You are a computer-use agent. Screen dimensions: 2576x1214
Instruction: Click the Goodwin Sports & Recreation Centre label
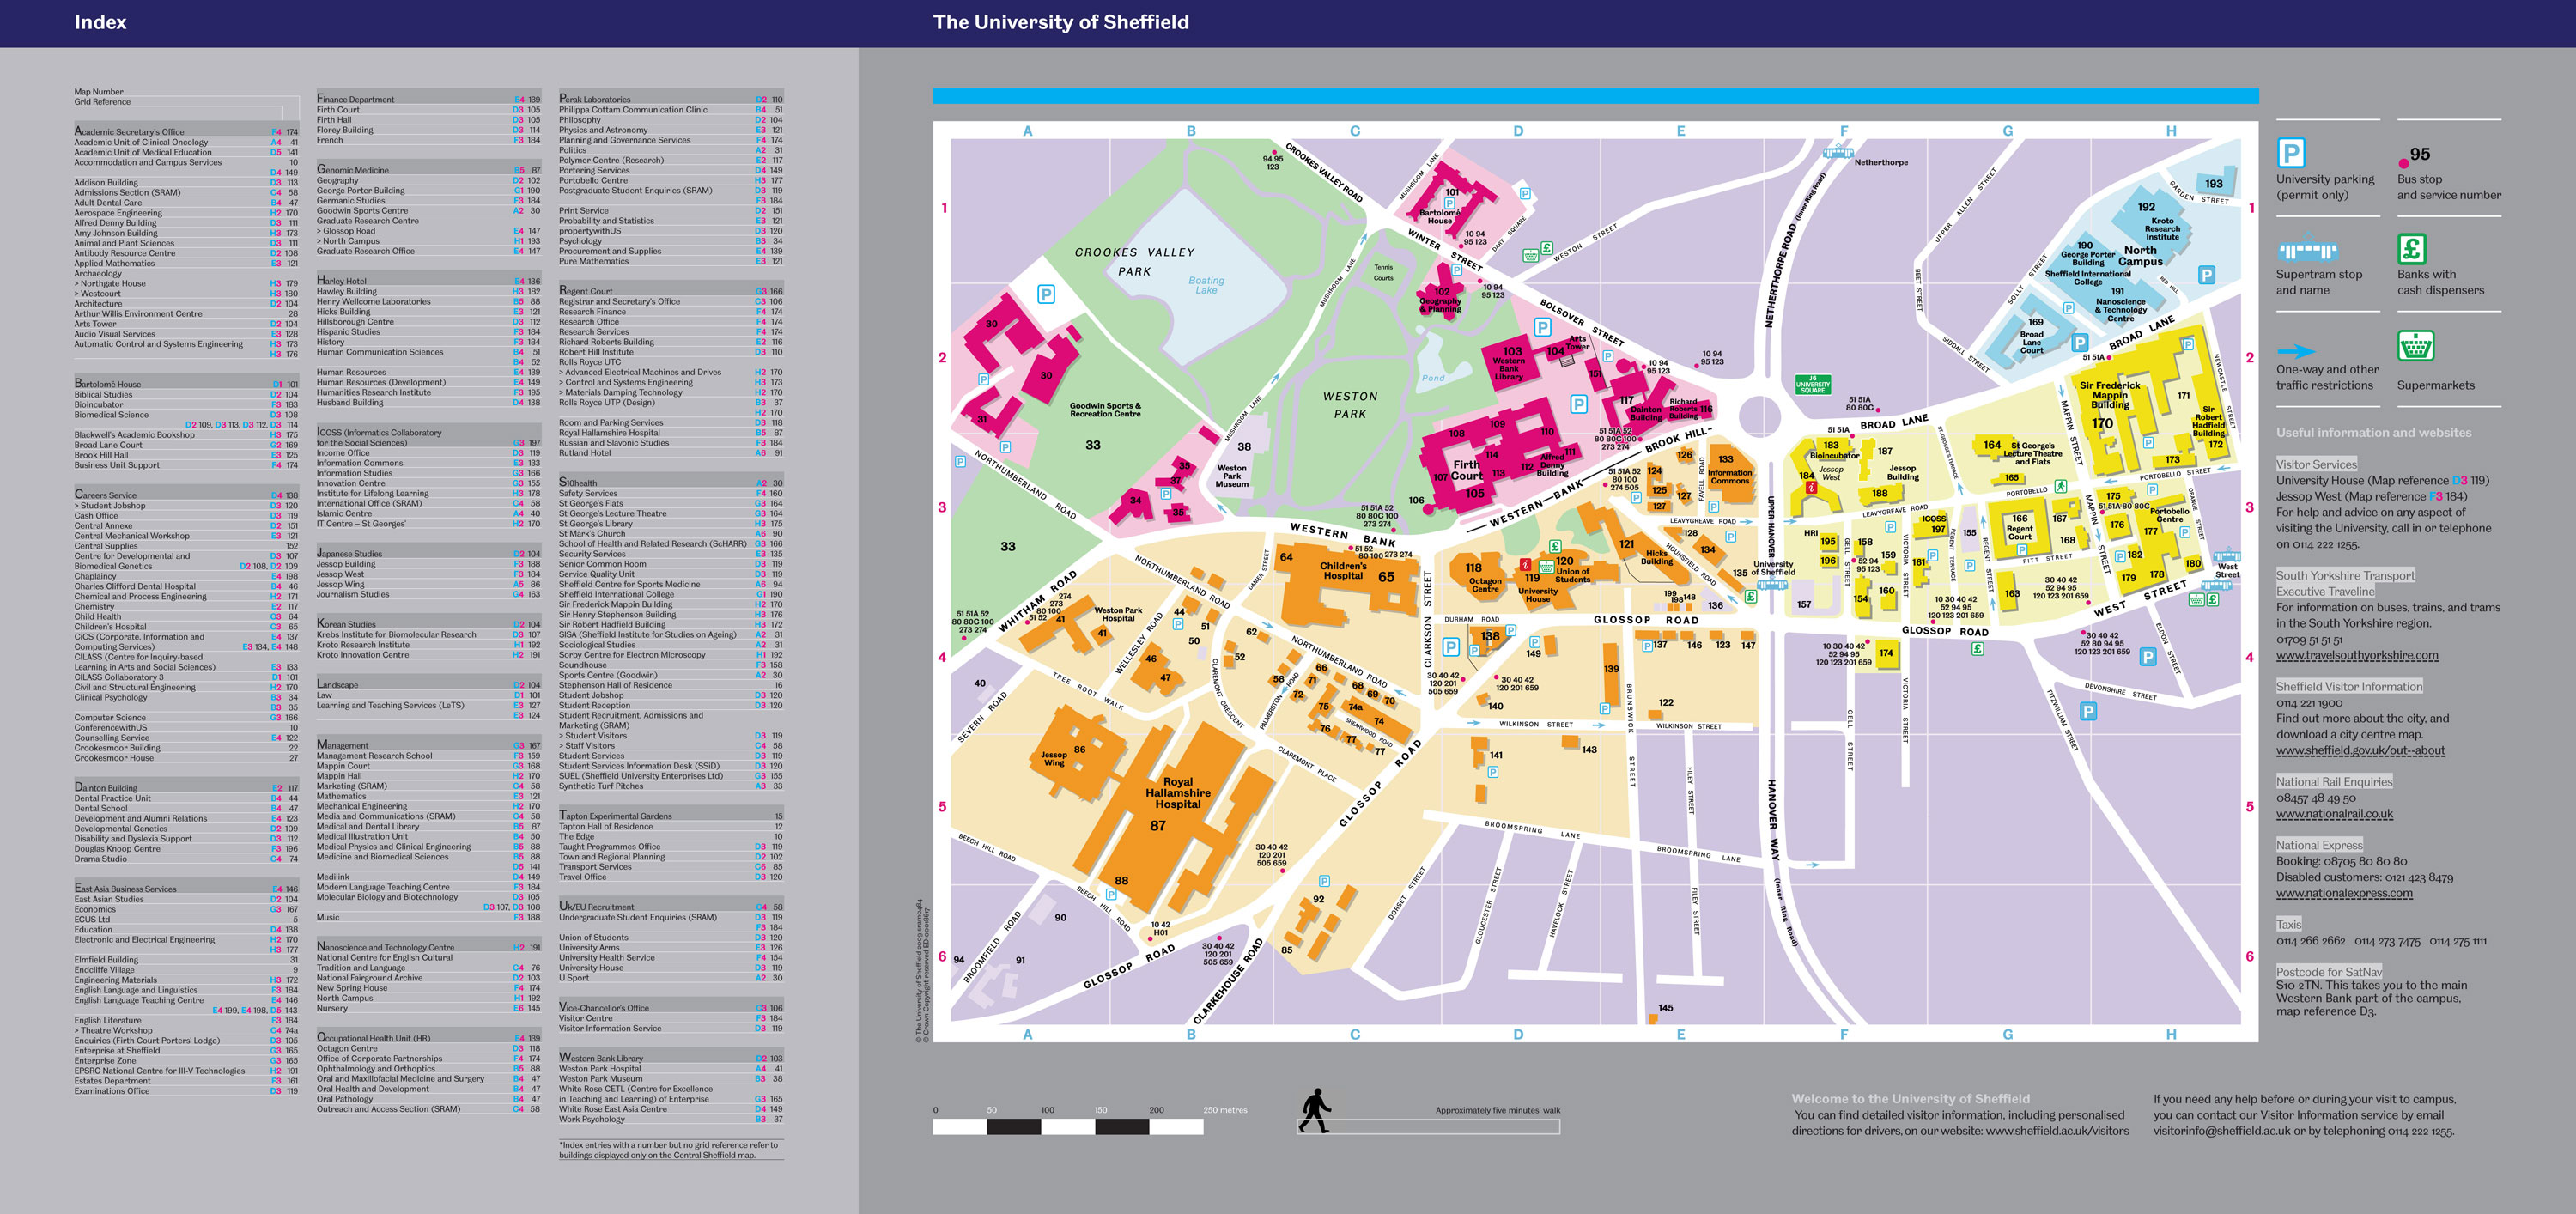click(x=1105, y=409)
